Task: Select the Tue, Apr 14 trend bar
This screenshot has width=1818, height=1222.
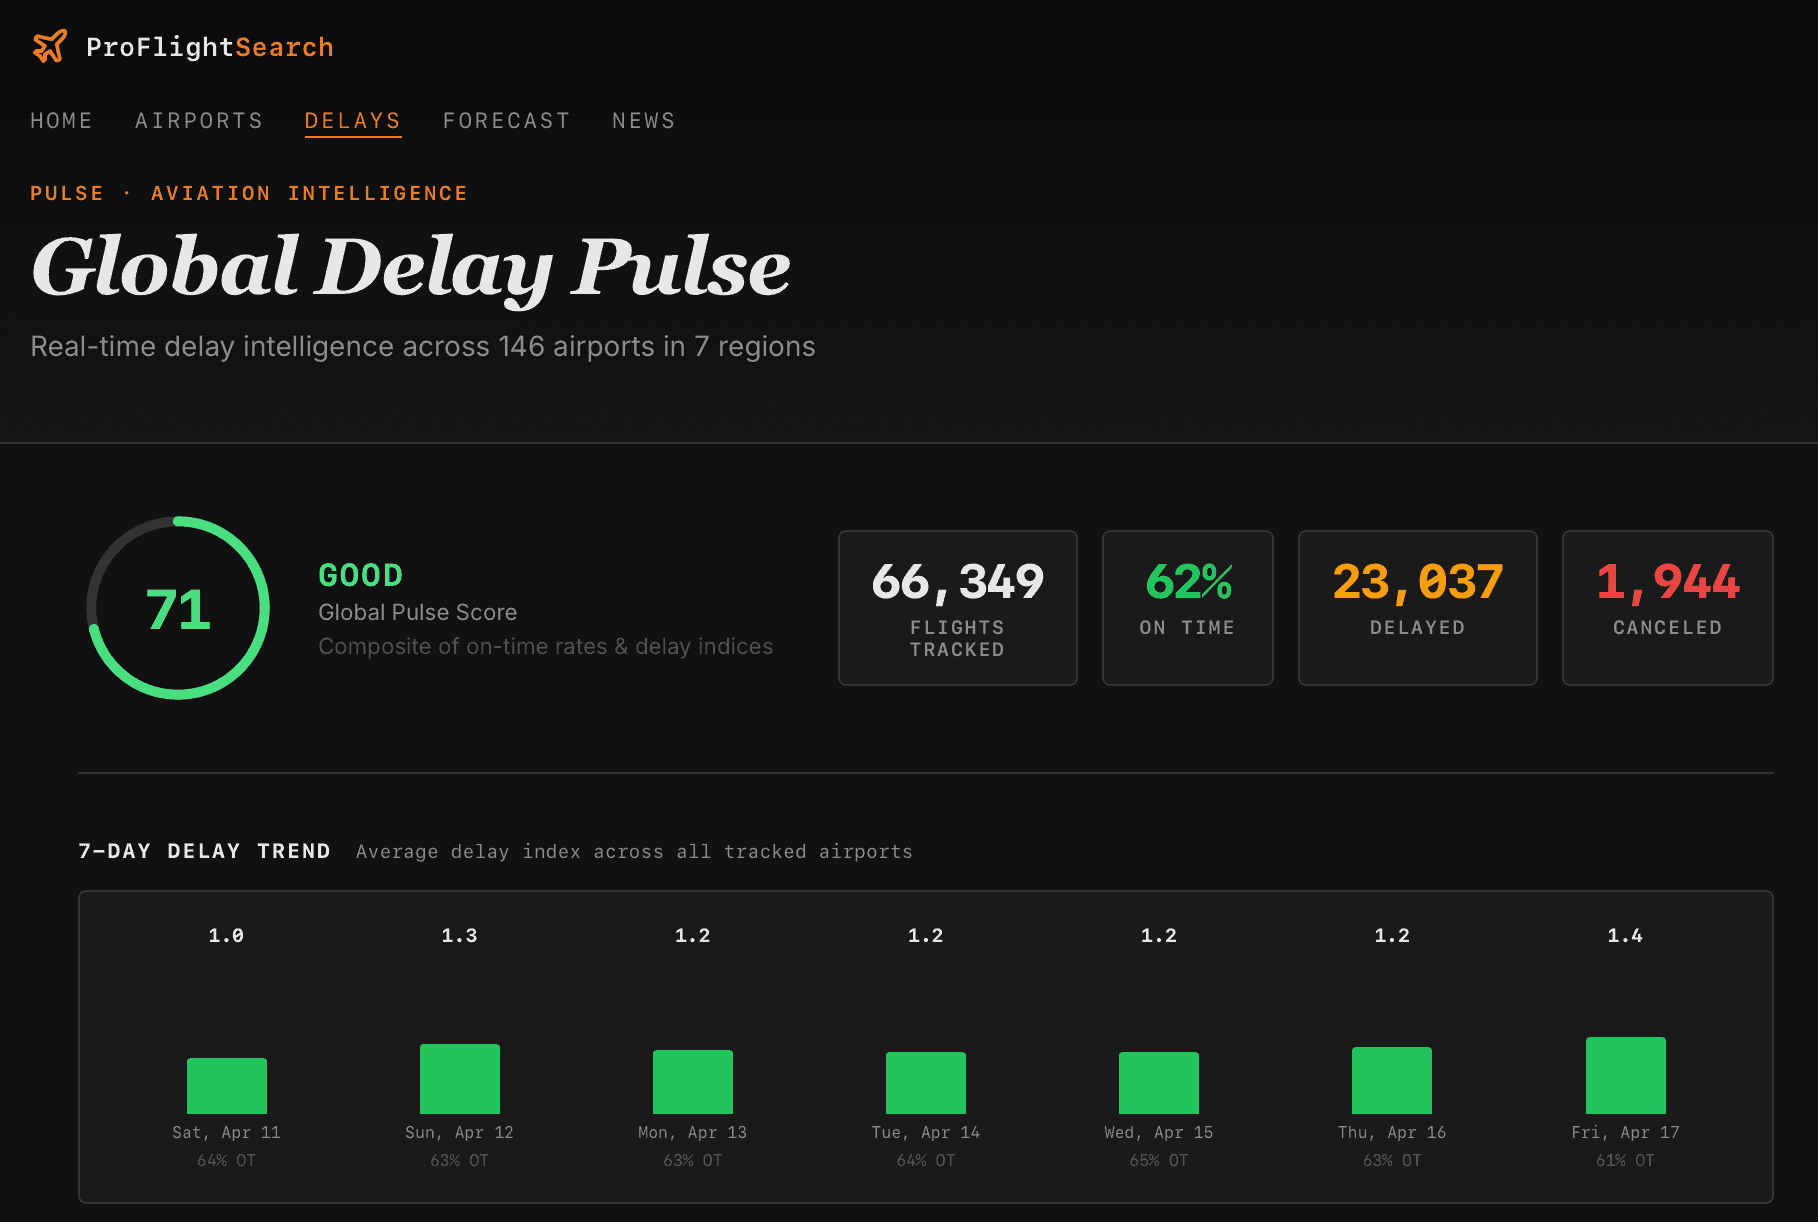Action: pyautogui.click(x=926, y=1083)
